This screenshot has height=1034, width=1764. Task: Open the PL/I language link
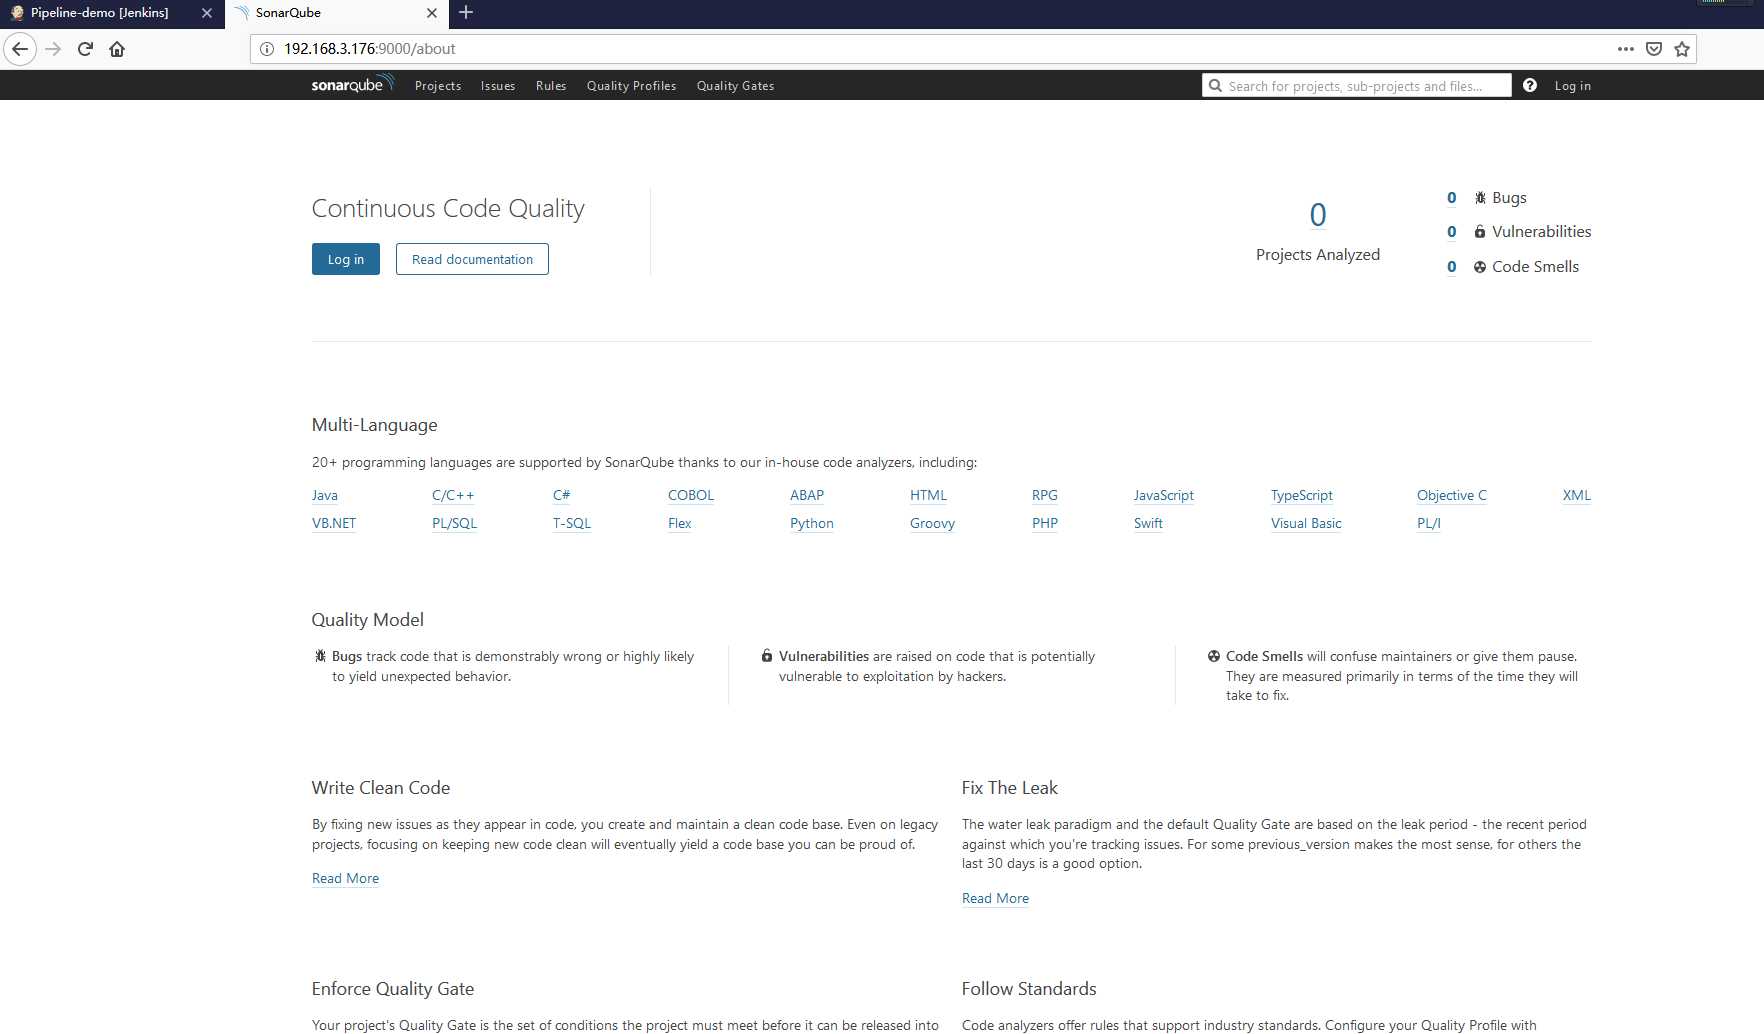click(1429, 523)
